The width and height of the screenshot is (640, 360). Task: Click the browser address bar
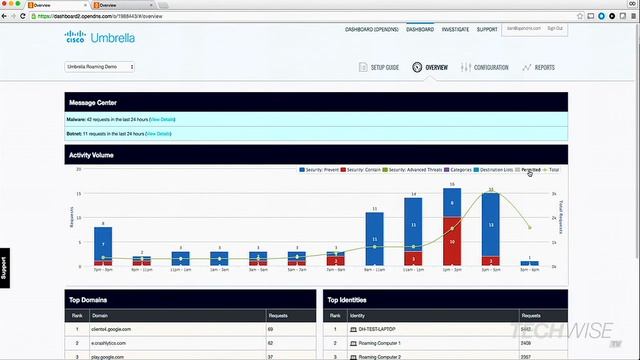click(x=302, y=16)
